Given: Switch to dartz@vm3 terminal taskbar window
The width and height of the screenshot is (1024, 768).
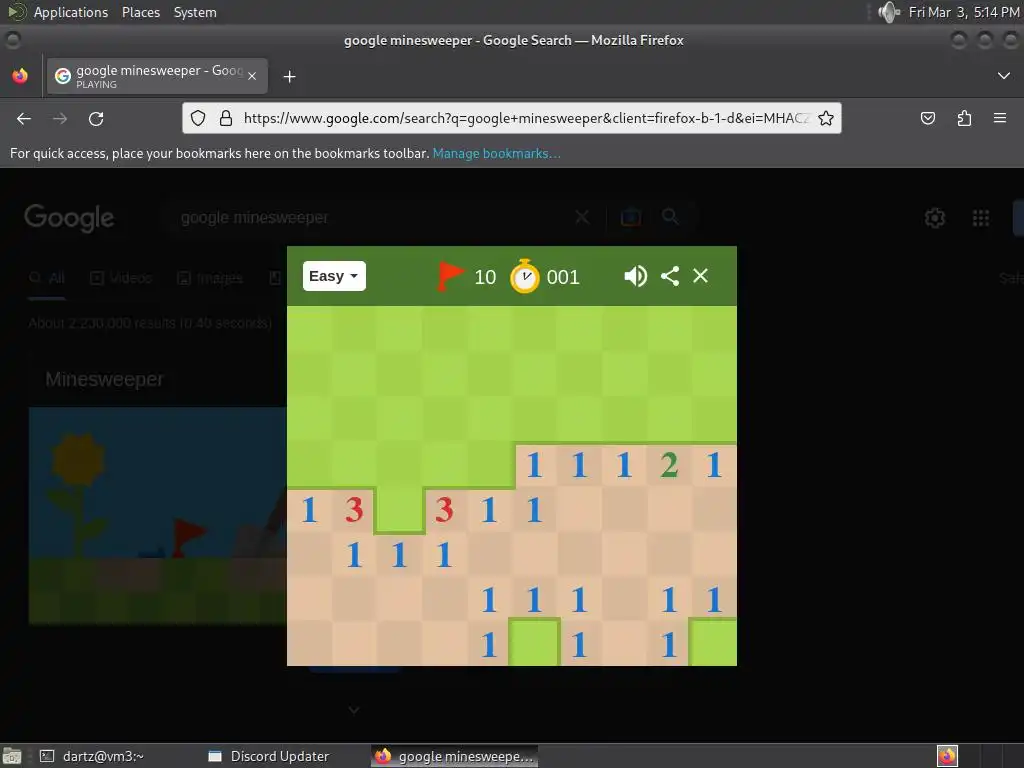Looking at the screenshot, I should click(x=92, y=756).
